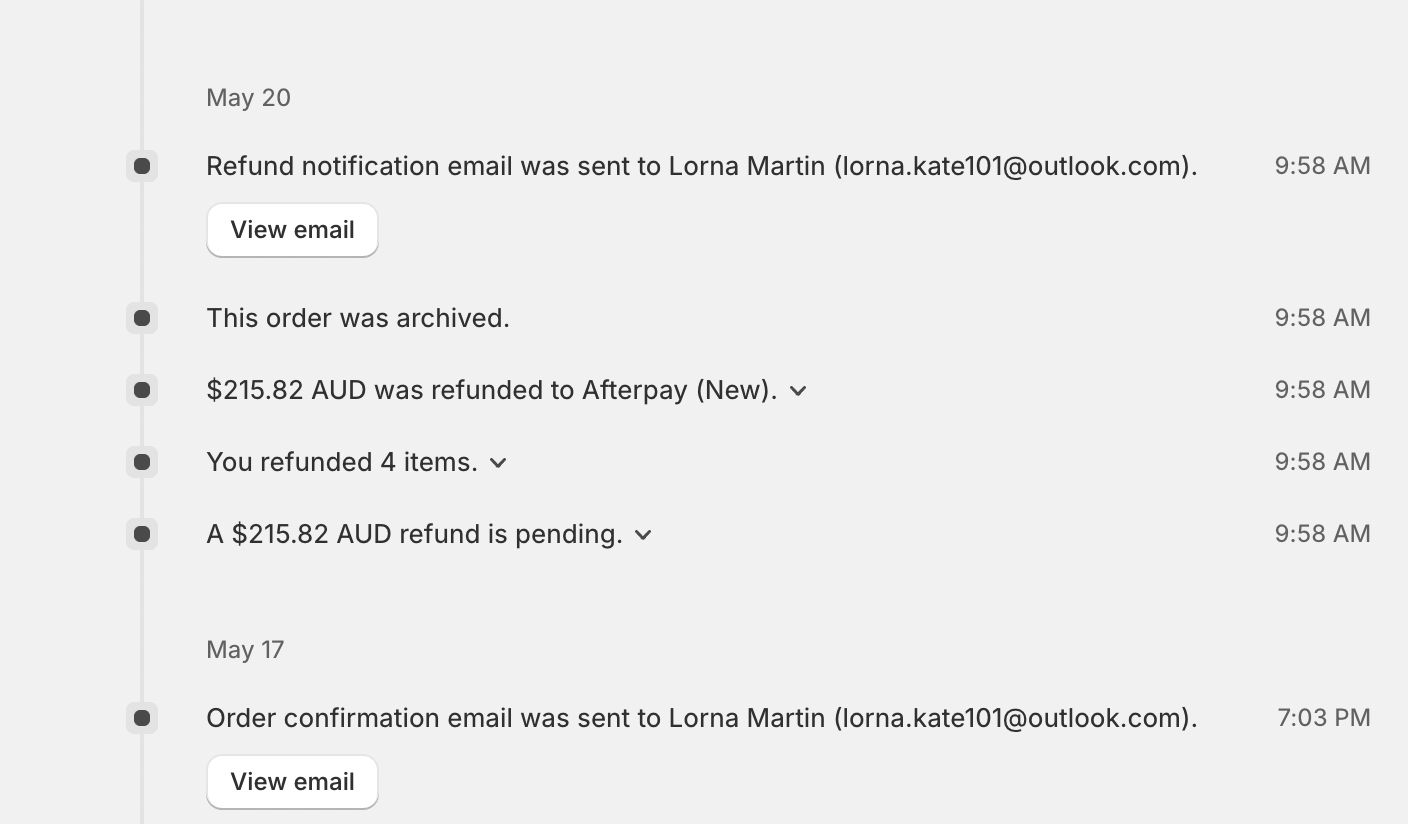Click the 7:03 PM timestamp

[1323, 718]
